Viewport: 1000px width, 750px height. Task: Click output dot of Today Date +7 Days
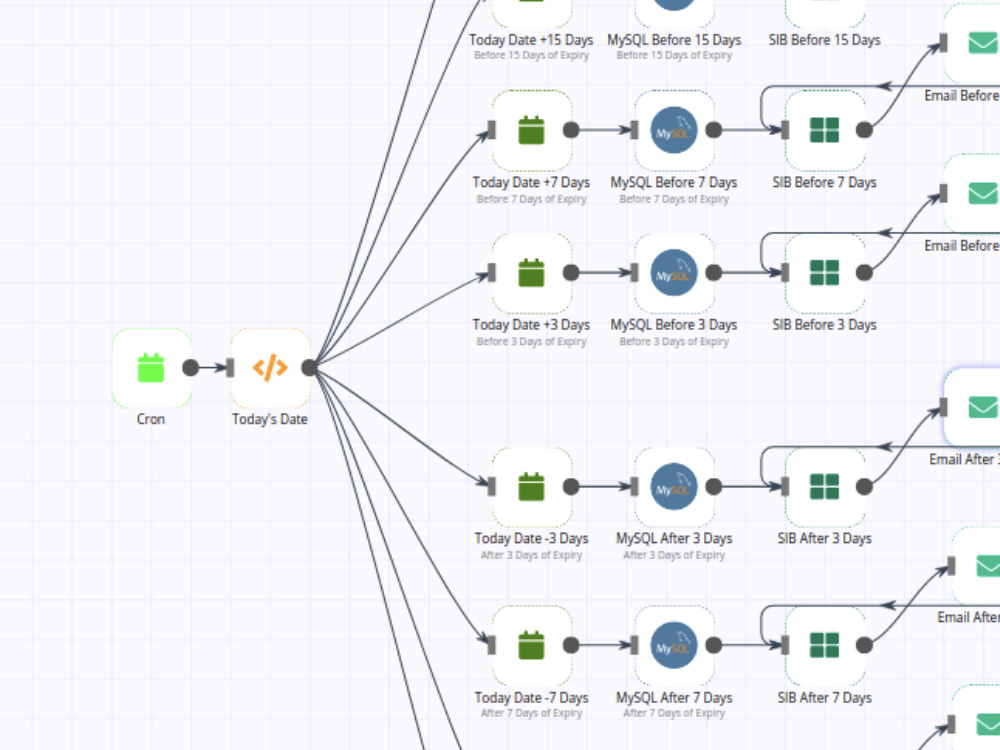(x=571, y=130)
